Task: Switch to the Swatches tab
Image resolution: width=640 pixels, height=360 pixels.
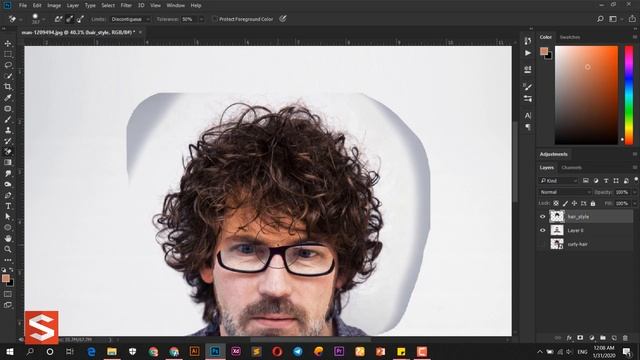Action: coord(570,37)
